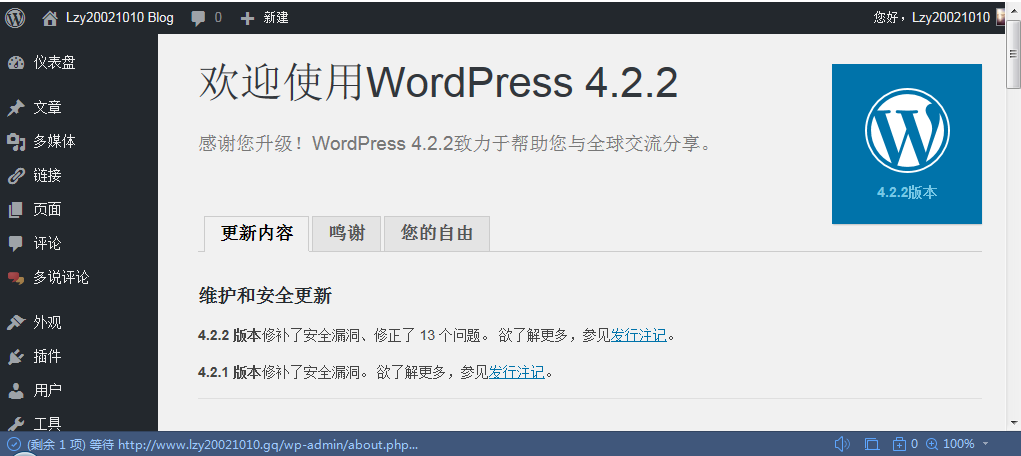Click the 链接 chain link icon
This screenshot has height=456, width=1021.
16,176
